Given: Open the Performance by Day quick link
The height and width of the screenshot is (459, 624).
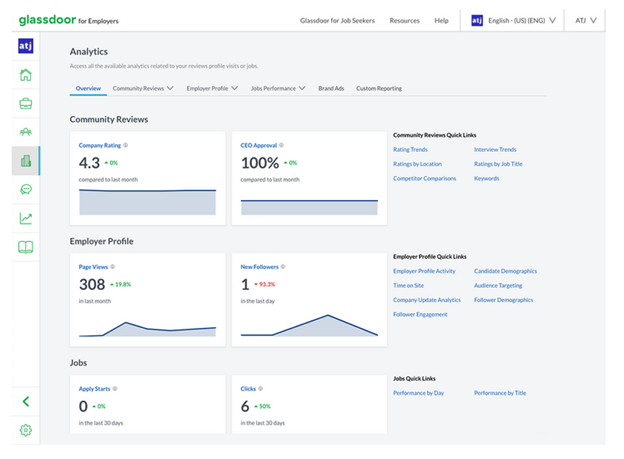Looking at the screenshot, I should pos(419,393).
